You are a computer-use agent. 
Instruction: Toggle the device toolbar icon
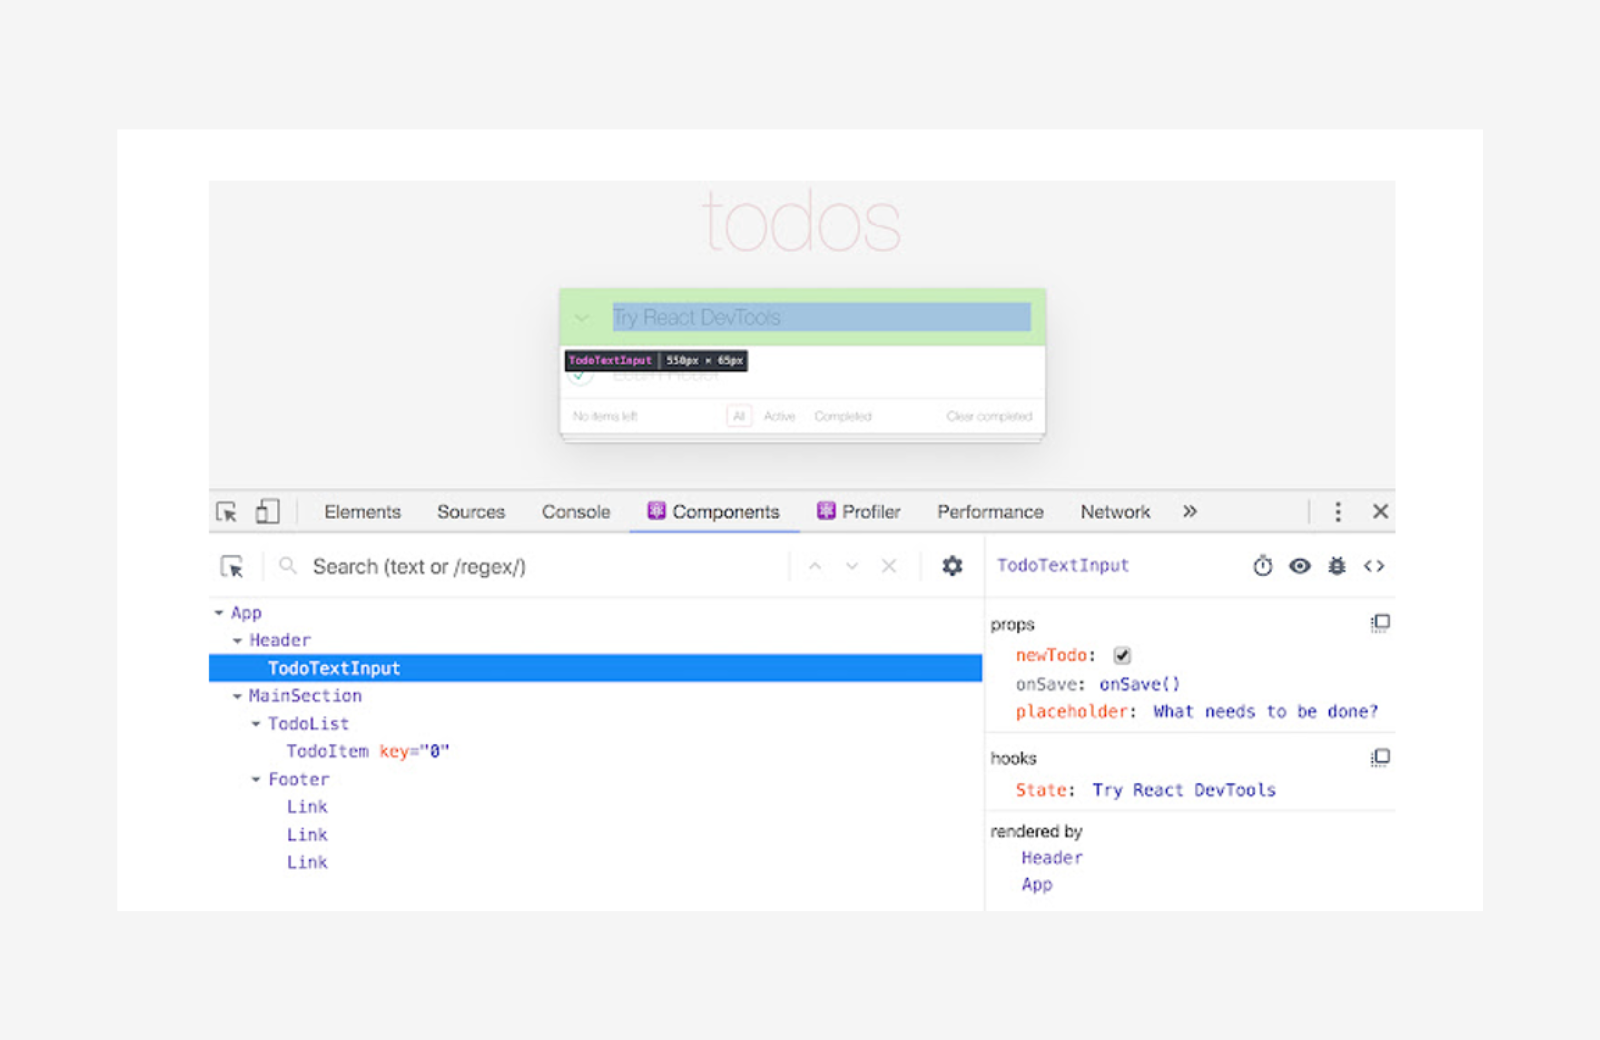(266, 511)
